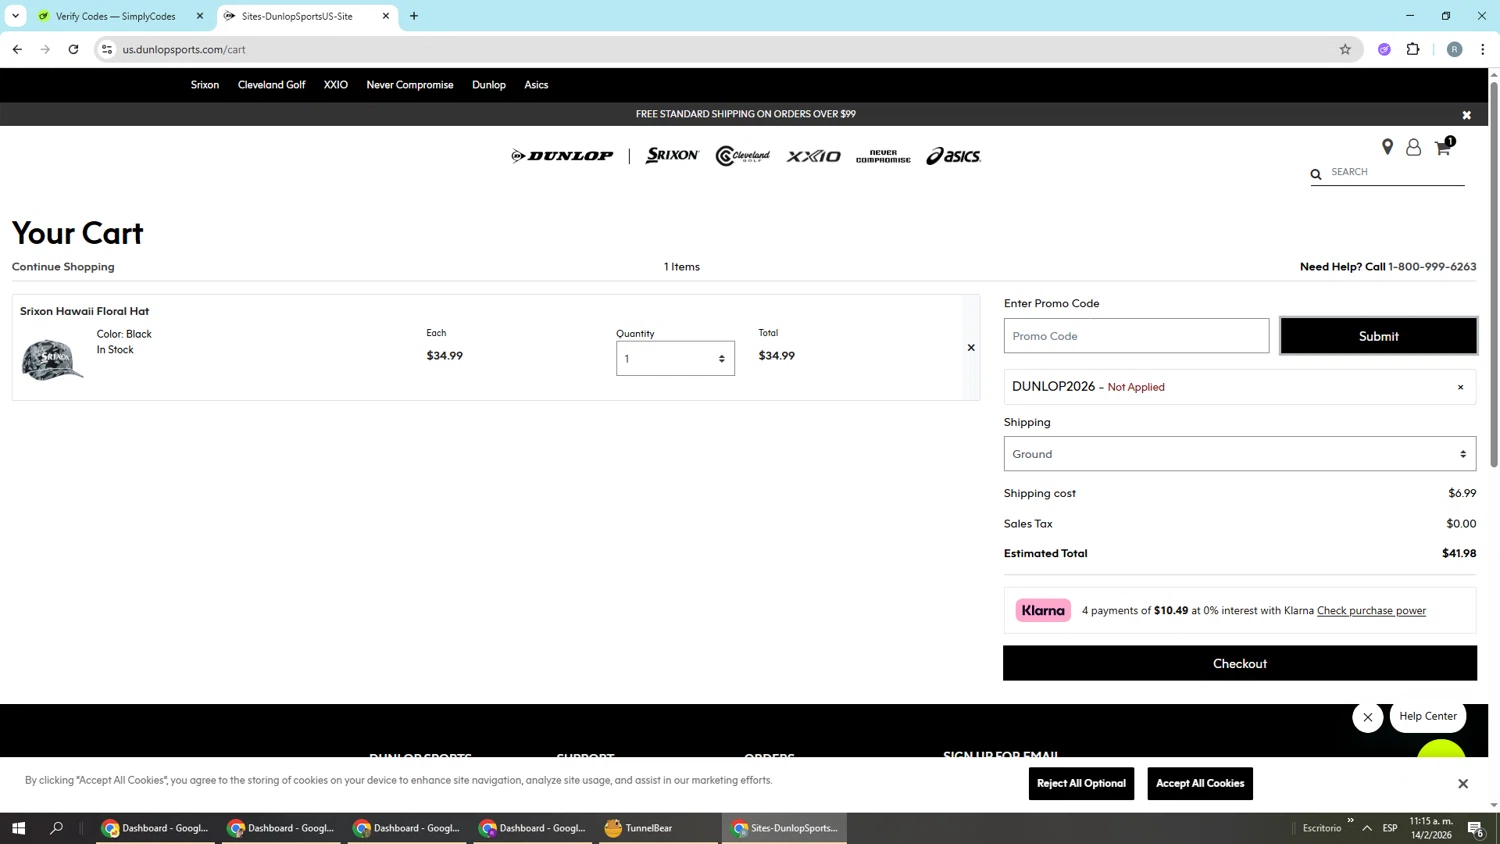This screenshot has width=1500, height=844.
Task: Click the Asics brand logo
Action: pyautogui.click(x=953, y=156)
